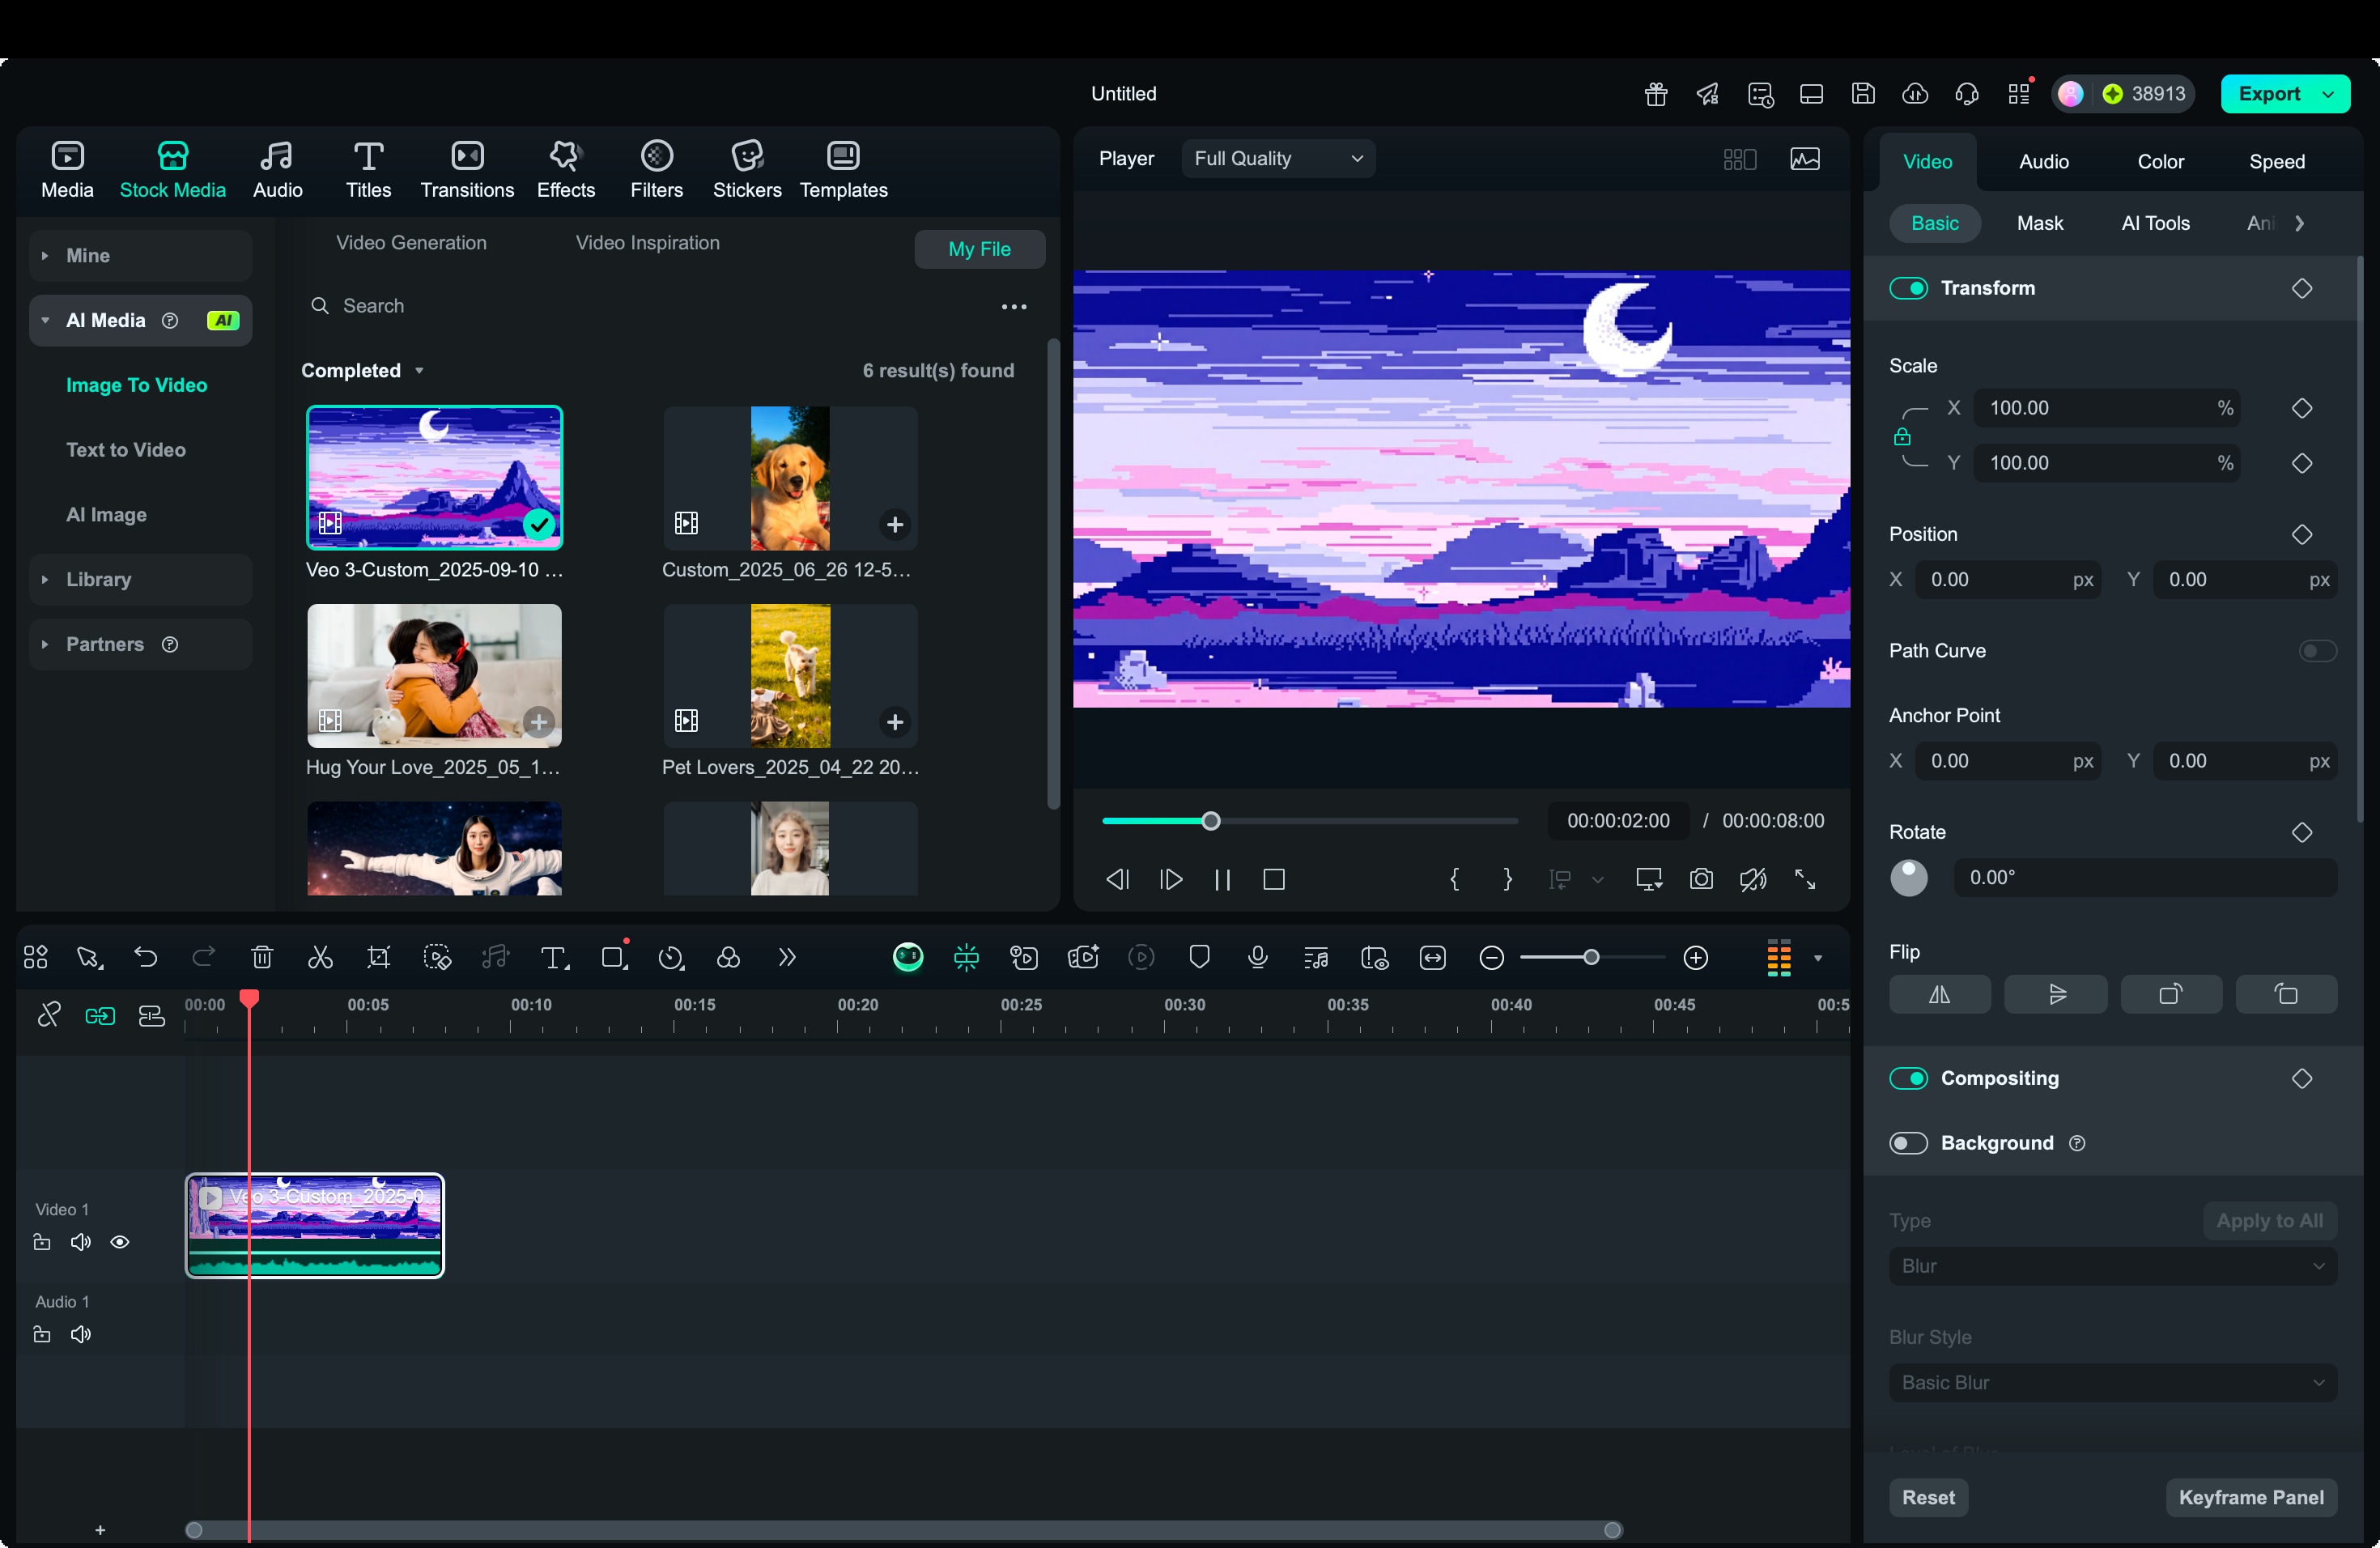Click the save project icon
Viewport: 2380px width, 1548px height.
[x=1863, y=94]
